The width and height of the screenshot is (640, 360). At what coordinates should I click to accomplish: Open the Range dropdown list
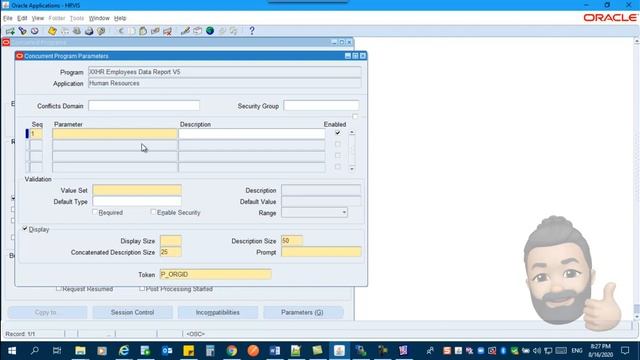click(x=344, y=212)
